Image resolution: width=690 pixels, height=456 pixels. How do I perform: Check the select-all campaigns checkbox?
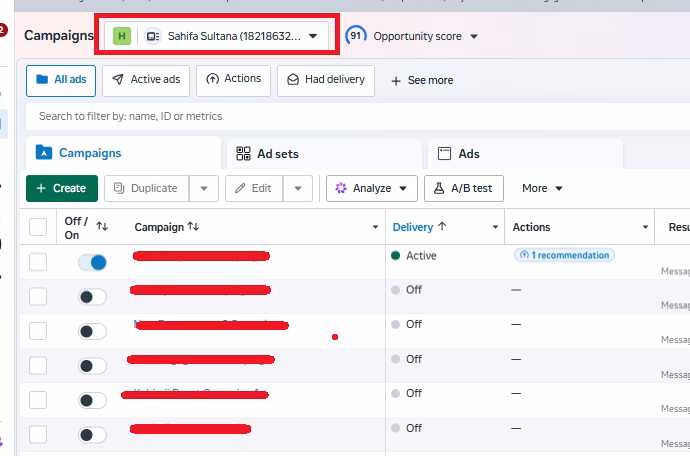coord(38,227)
